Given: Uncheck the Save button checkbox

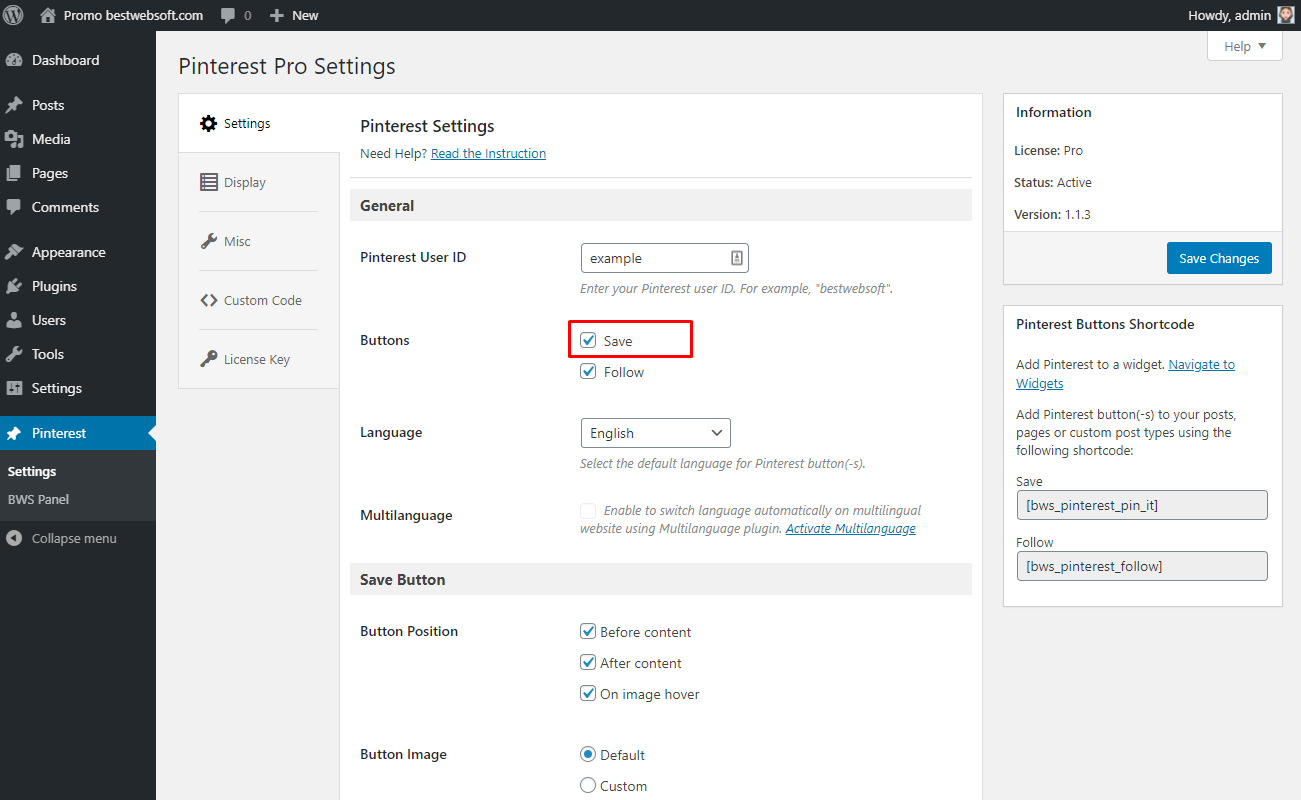Looking at the screenshot, I should [588, 340].
